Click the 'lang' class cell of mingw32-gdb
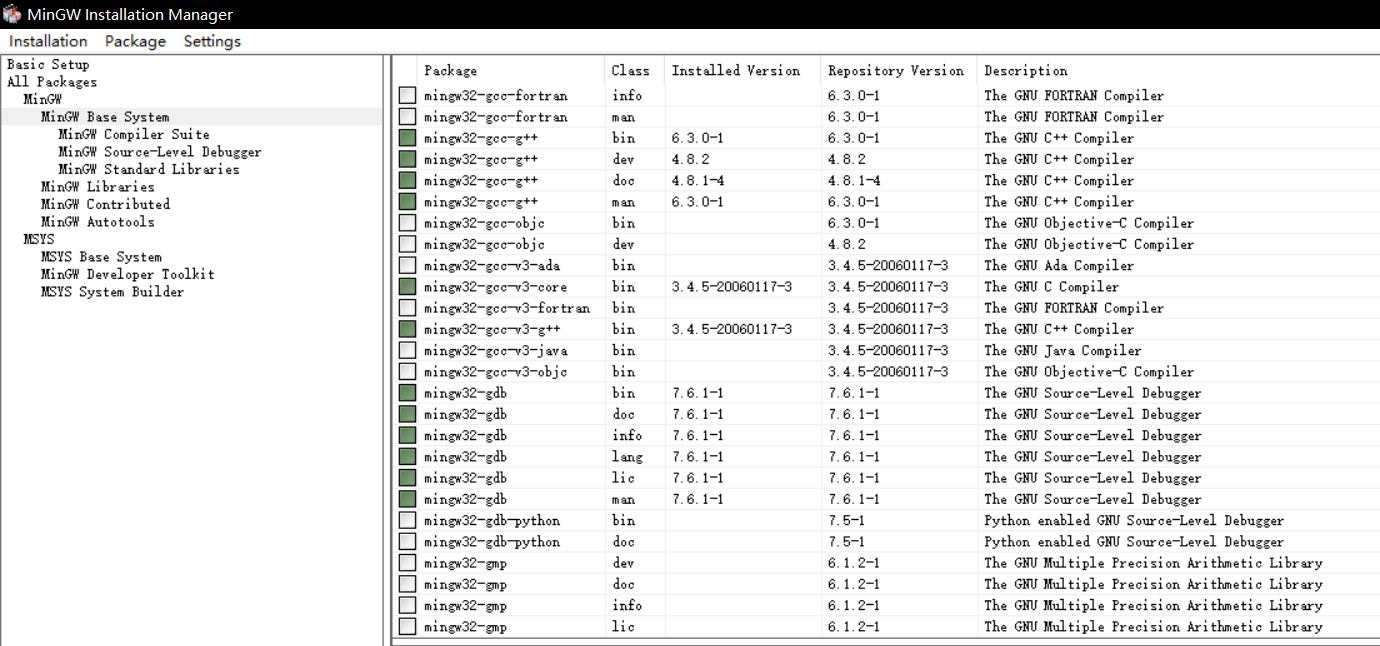The height and width of the screenshot is (646, 1380). [x=627, y=457]
